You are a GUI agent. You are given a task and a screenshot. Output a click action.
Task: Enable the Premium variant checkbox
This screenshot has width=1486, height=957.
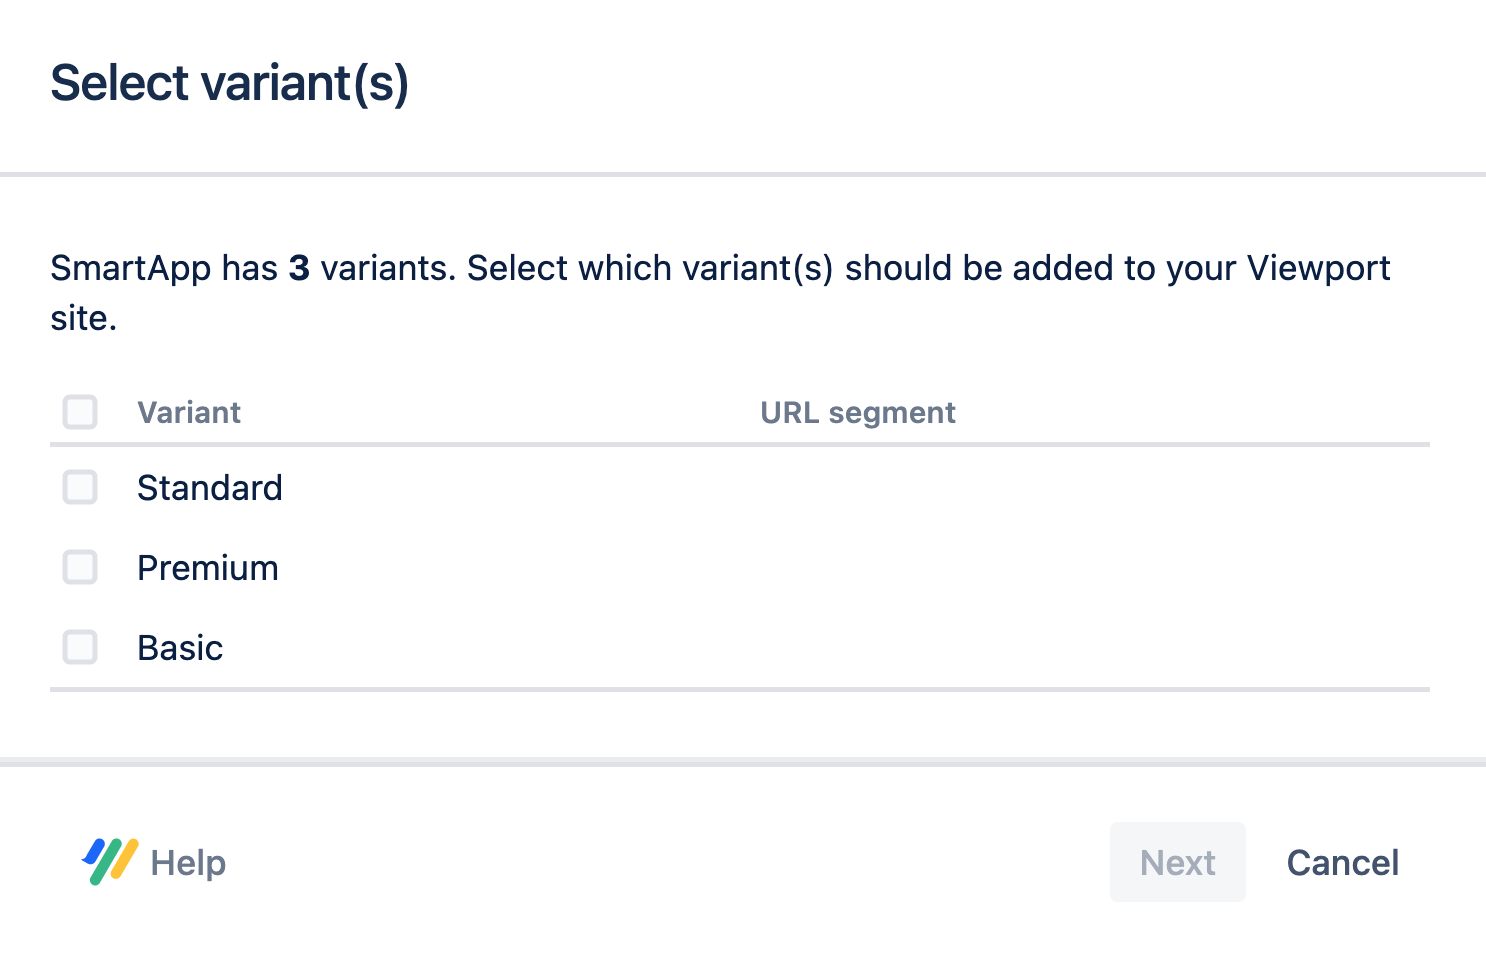(80, 568)
